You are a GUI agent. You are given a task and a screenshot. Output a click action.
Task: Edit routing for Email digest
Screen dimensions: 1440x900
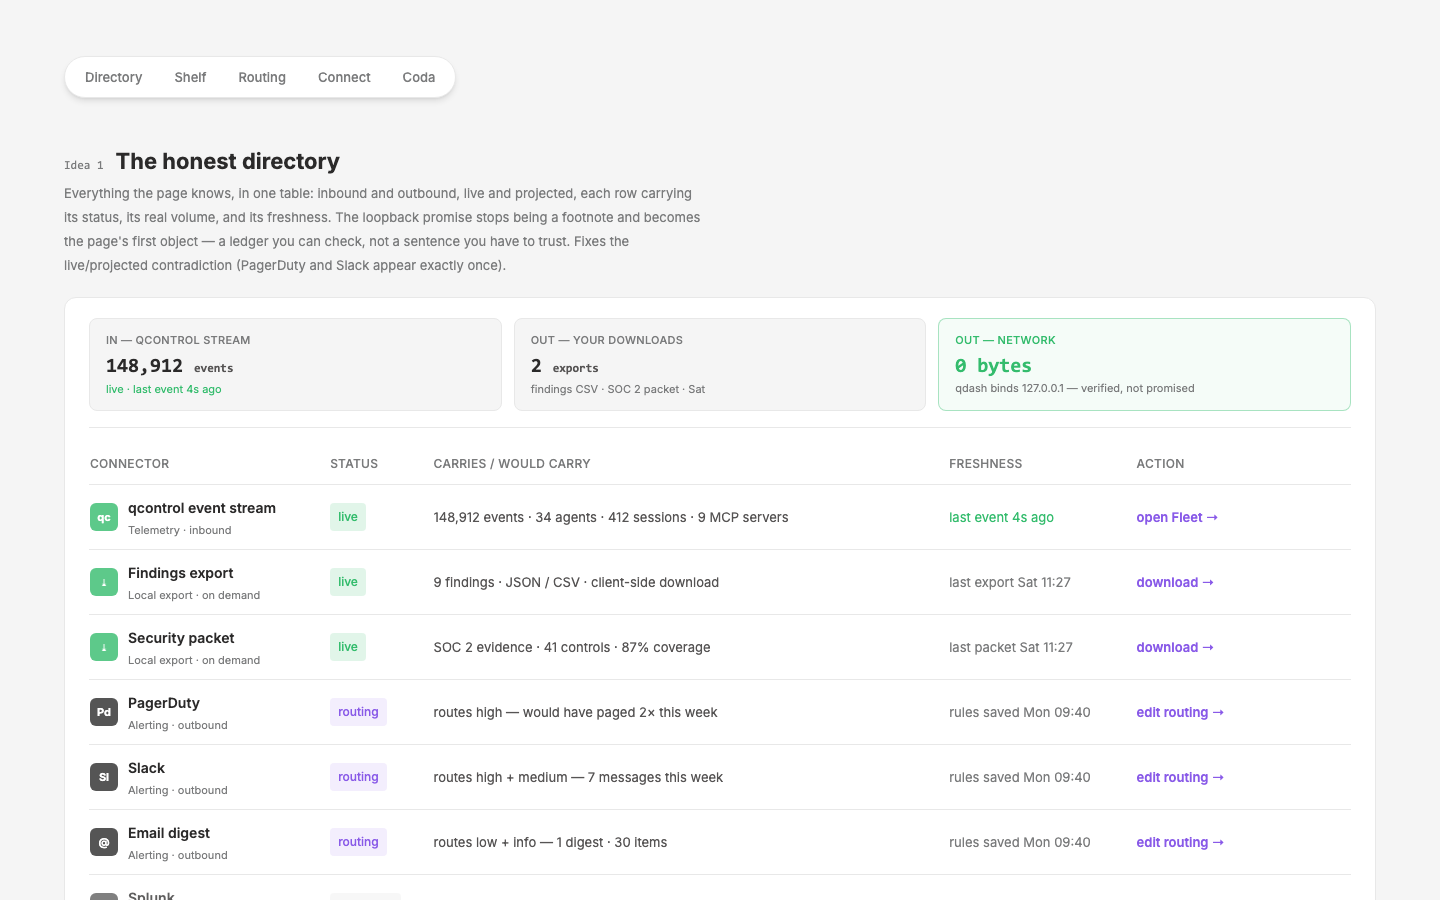[x=1180, y=842]
